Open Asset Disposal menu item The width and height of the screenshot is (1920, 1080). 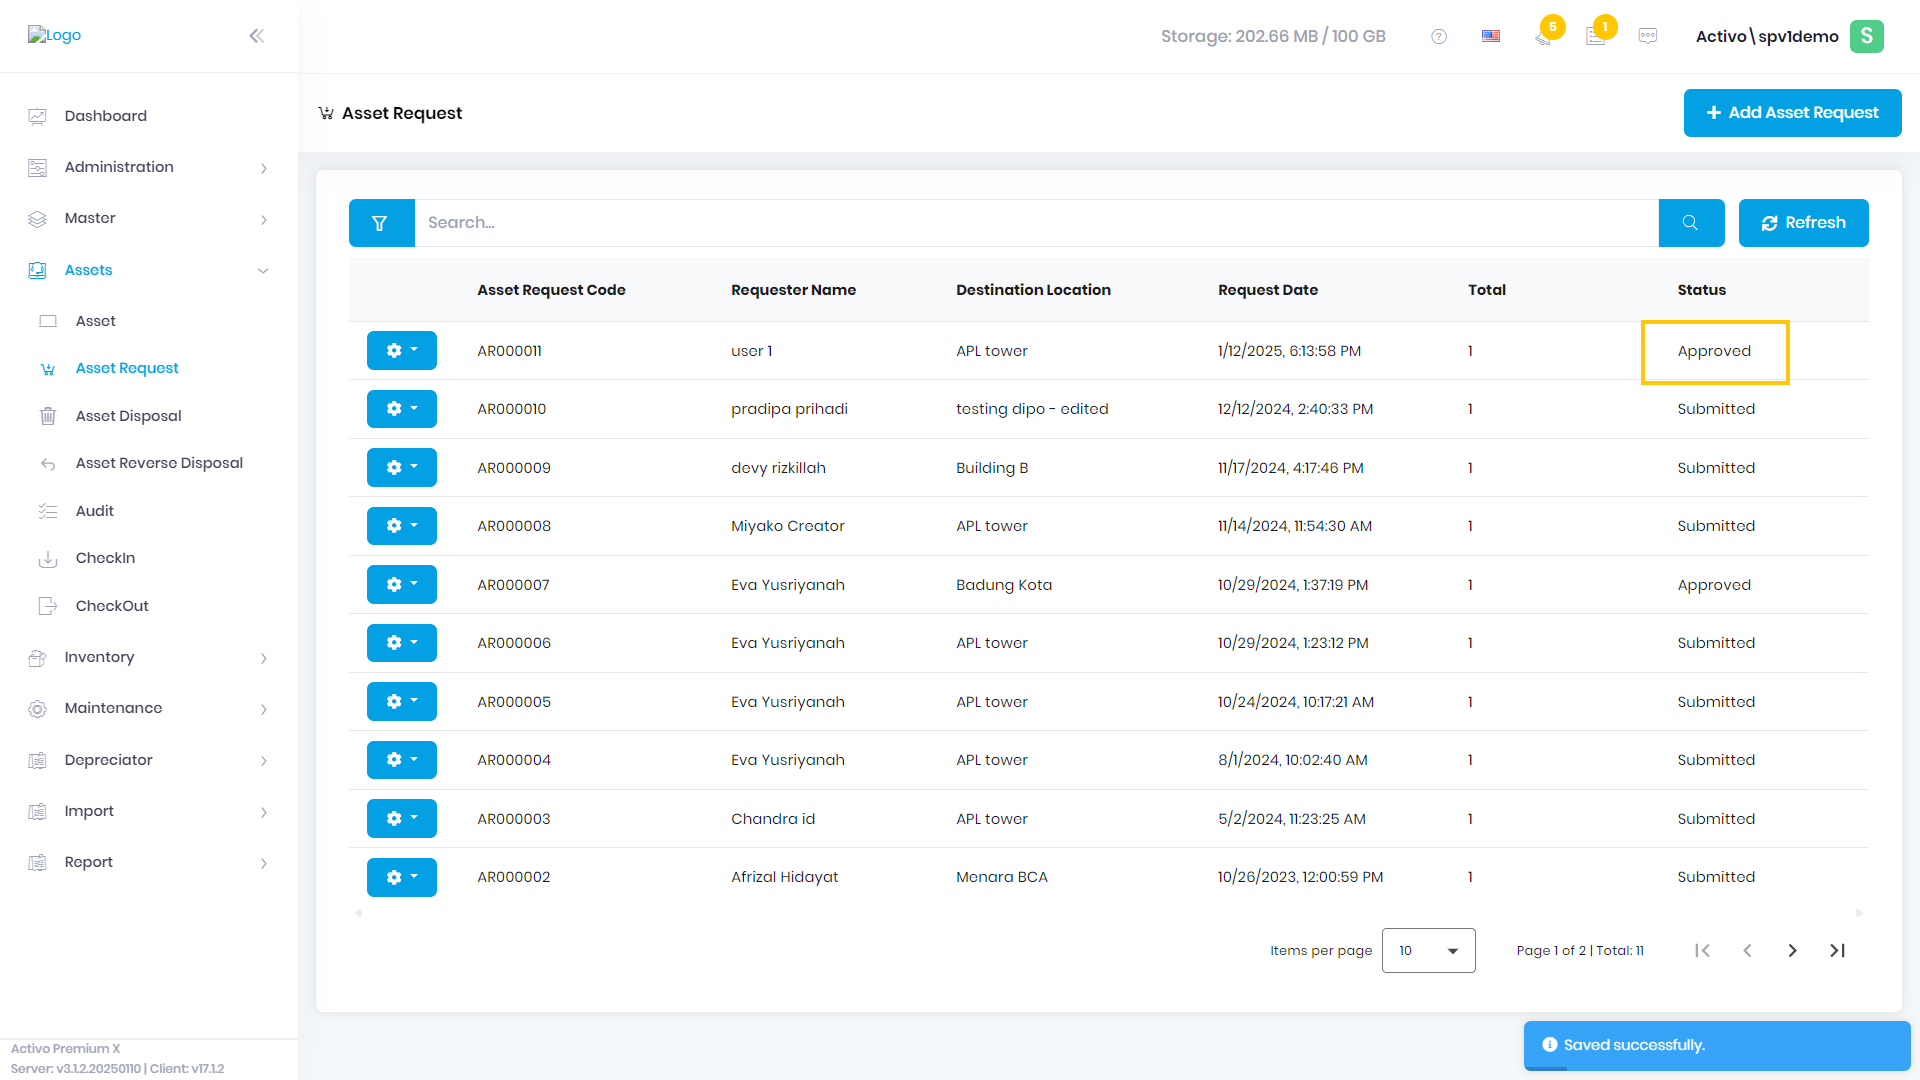[x=128, y=416]
